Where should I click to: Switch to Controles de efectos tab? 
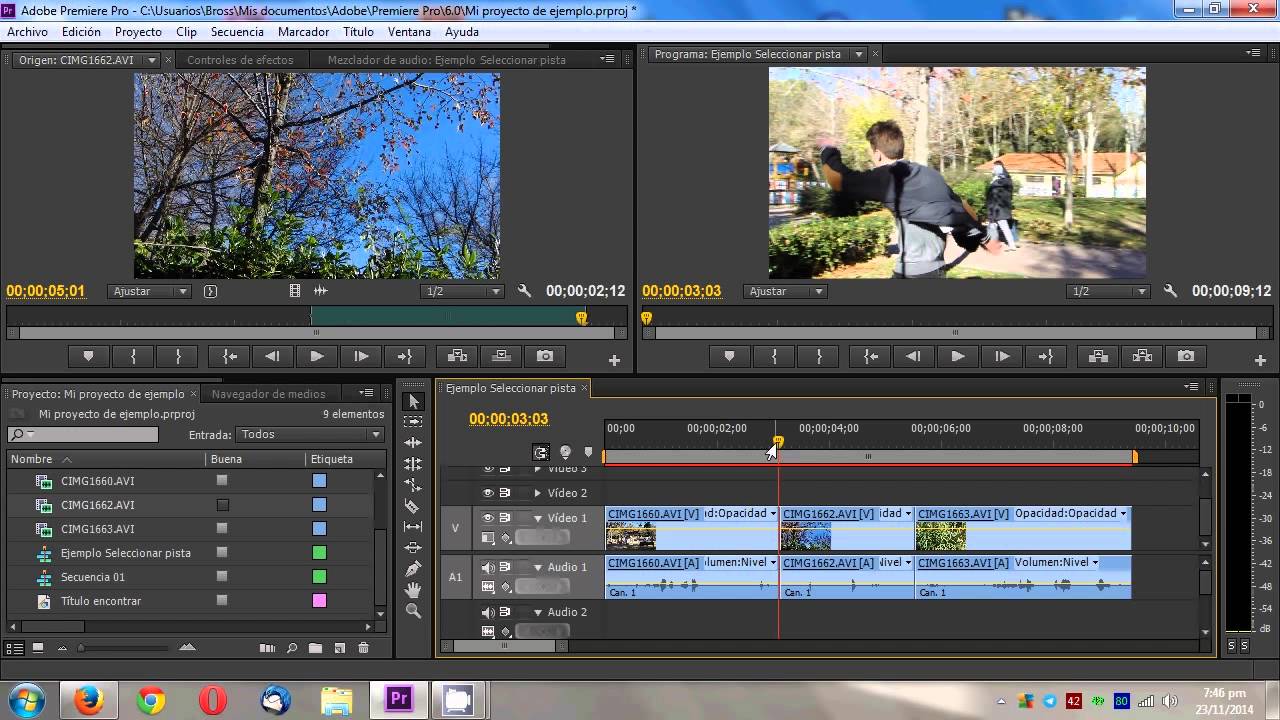pos(240,60)
